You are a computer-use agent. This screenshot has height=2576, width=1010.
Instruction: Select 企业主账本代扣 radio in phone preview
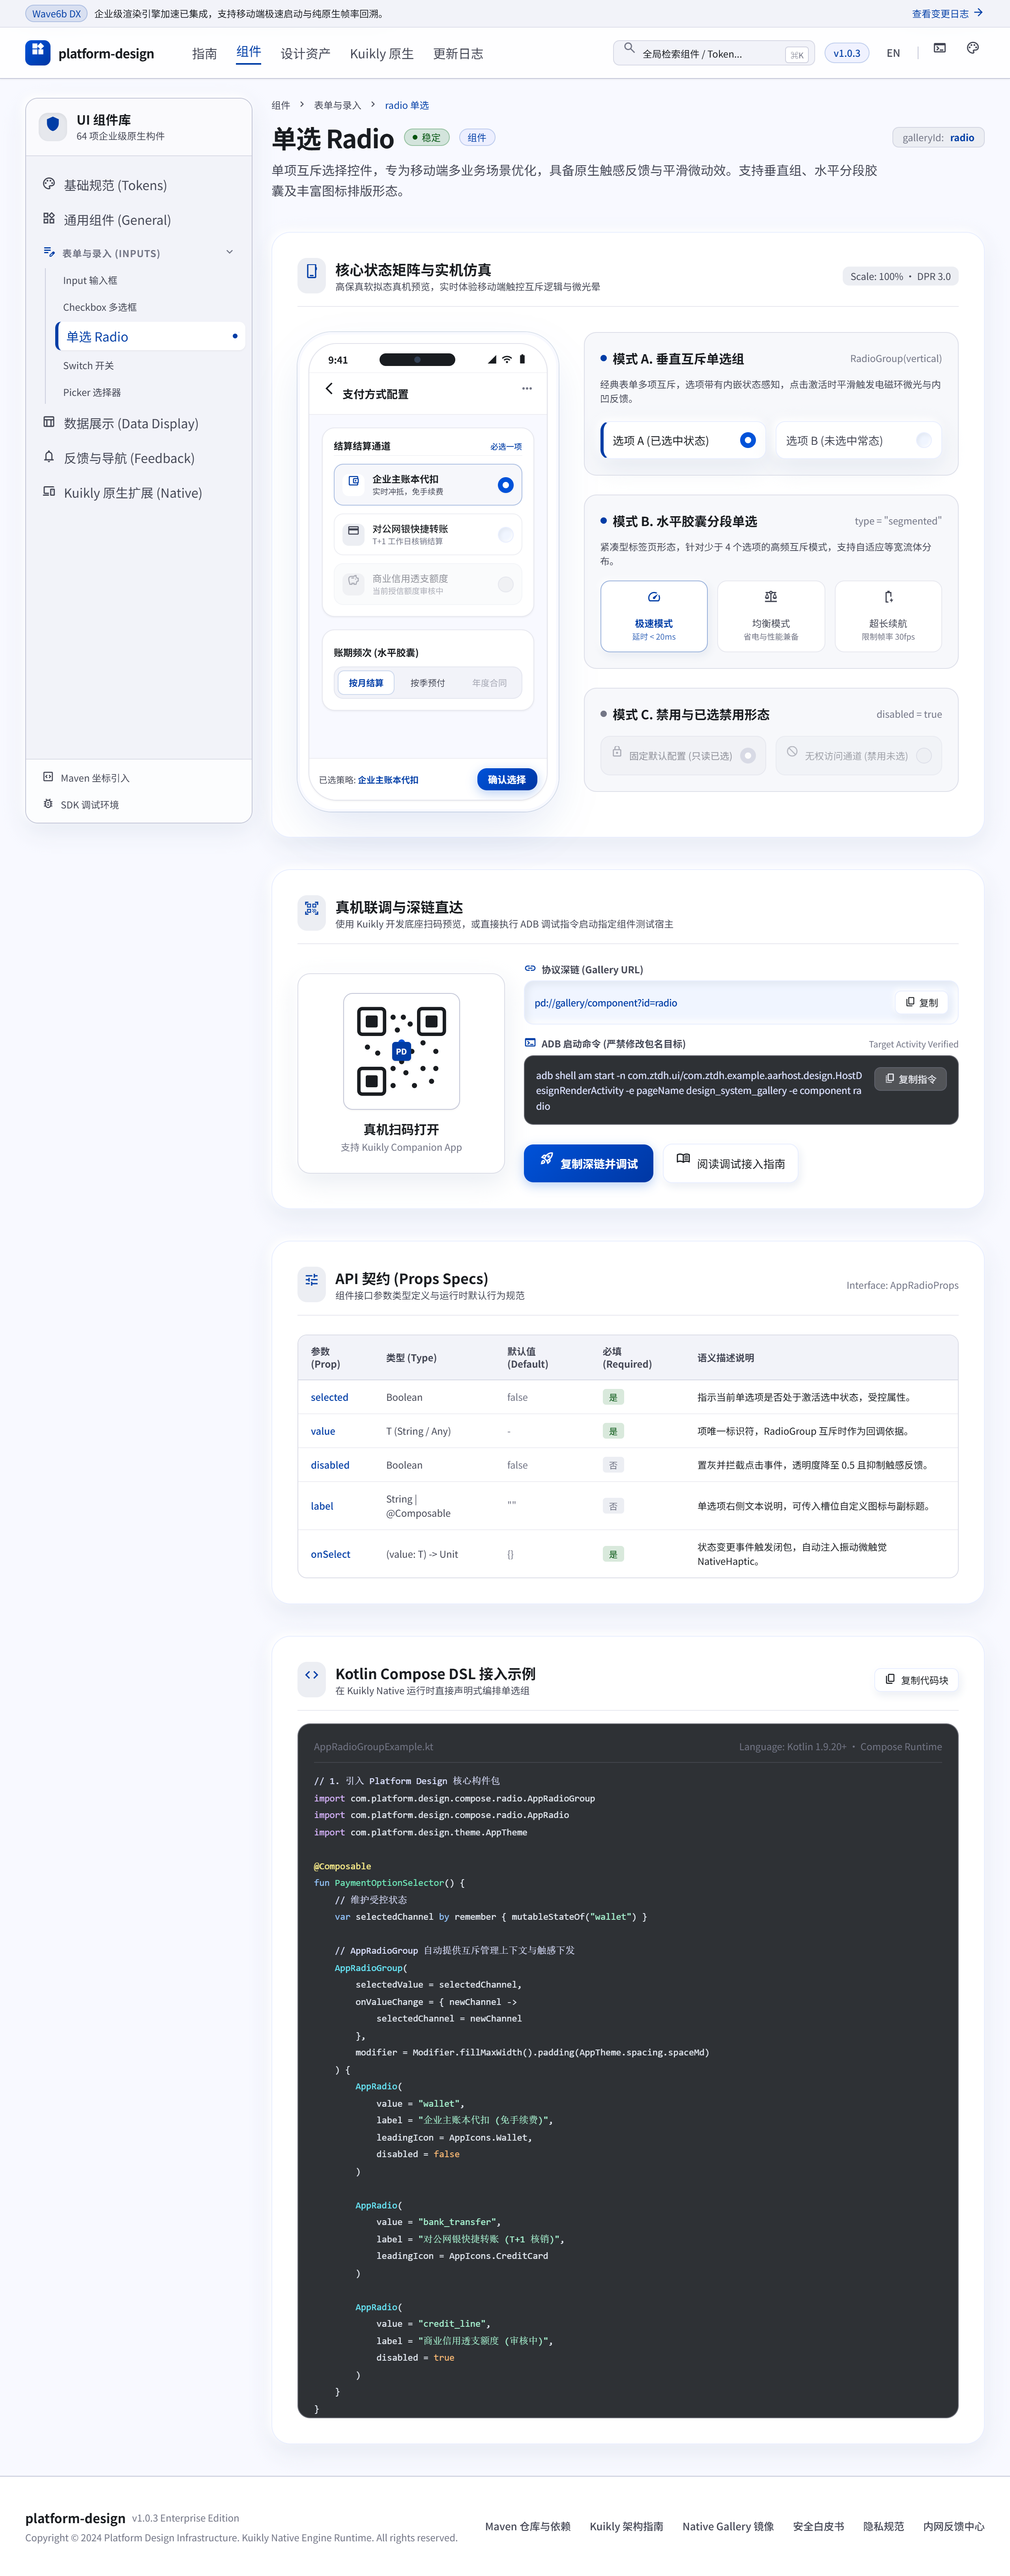506,485
